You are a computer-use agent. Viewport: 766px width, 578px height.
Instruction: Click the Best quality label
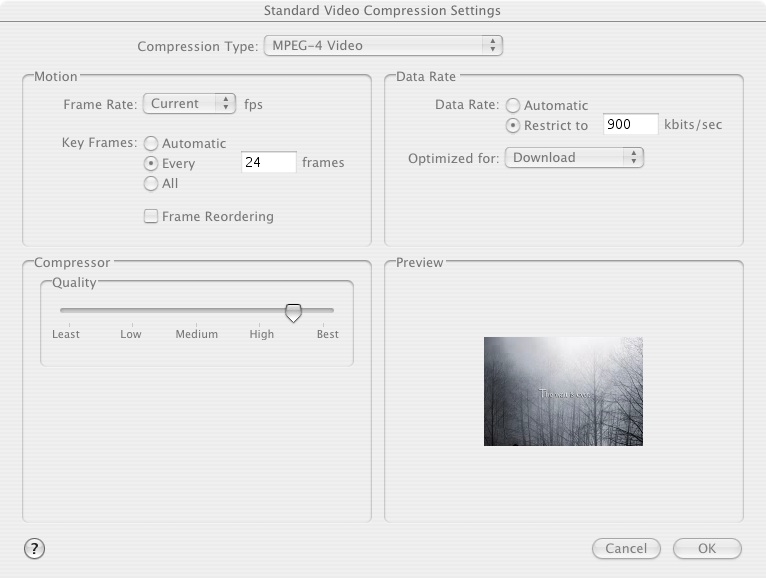pos(327,334)
